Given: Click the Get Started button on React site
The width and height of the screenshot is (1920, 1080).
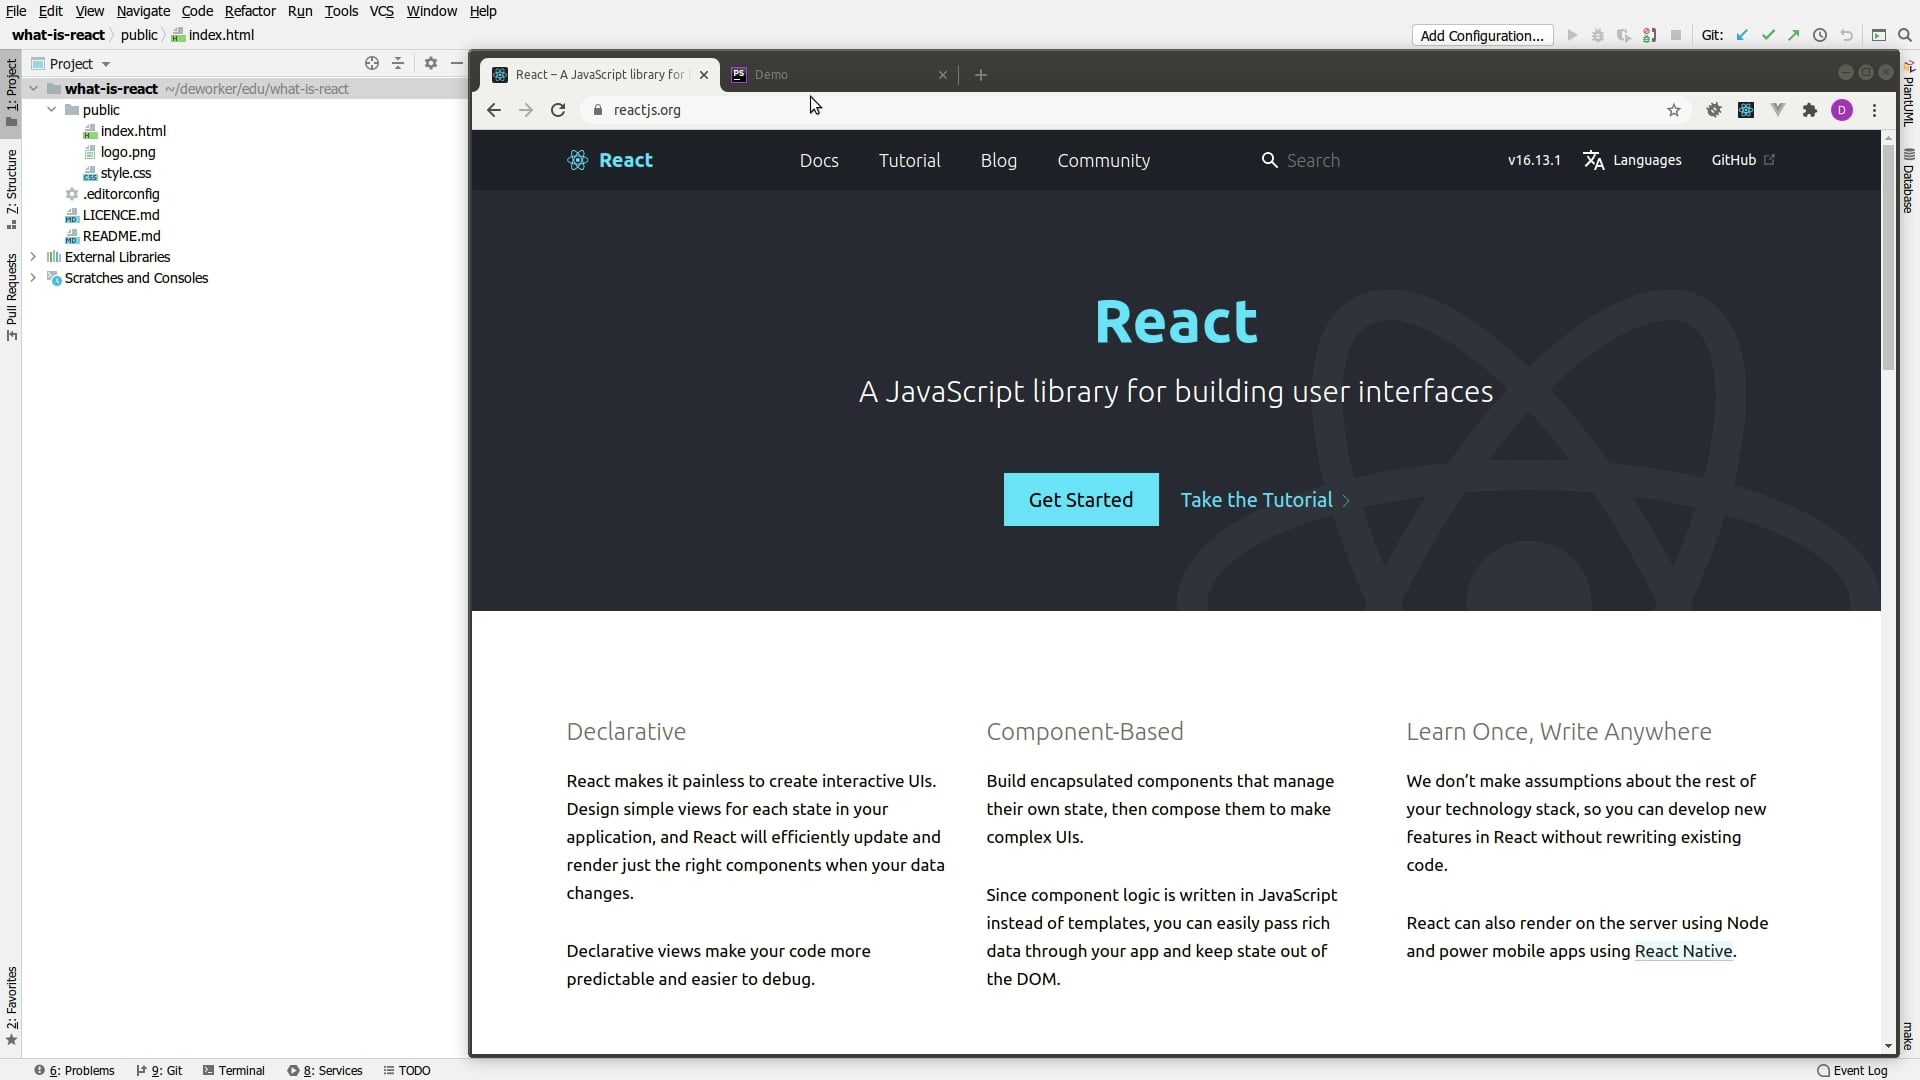Looking at the screenshot, I should [1080, 498].
